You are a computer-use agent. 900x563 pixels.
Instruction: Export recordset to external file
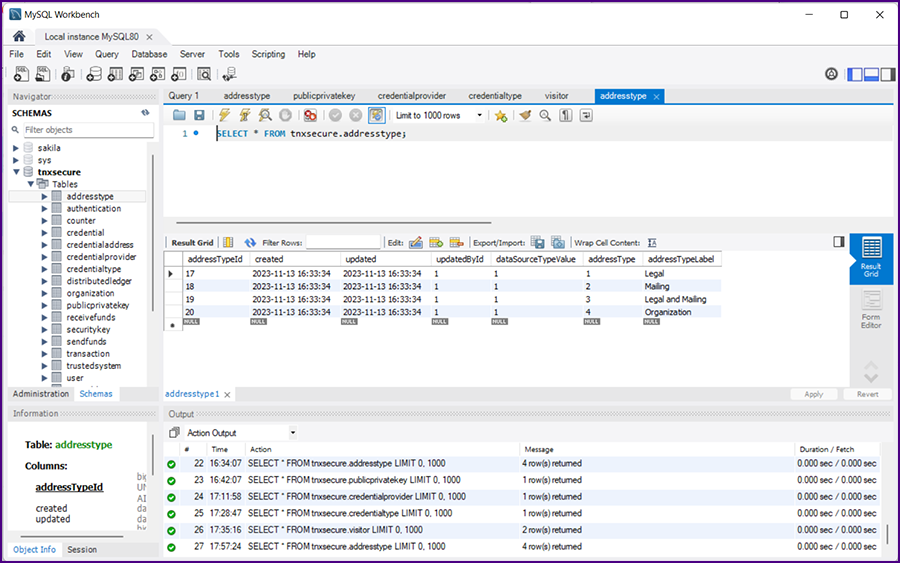[x=537, y=242]
